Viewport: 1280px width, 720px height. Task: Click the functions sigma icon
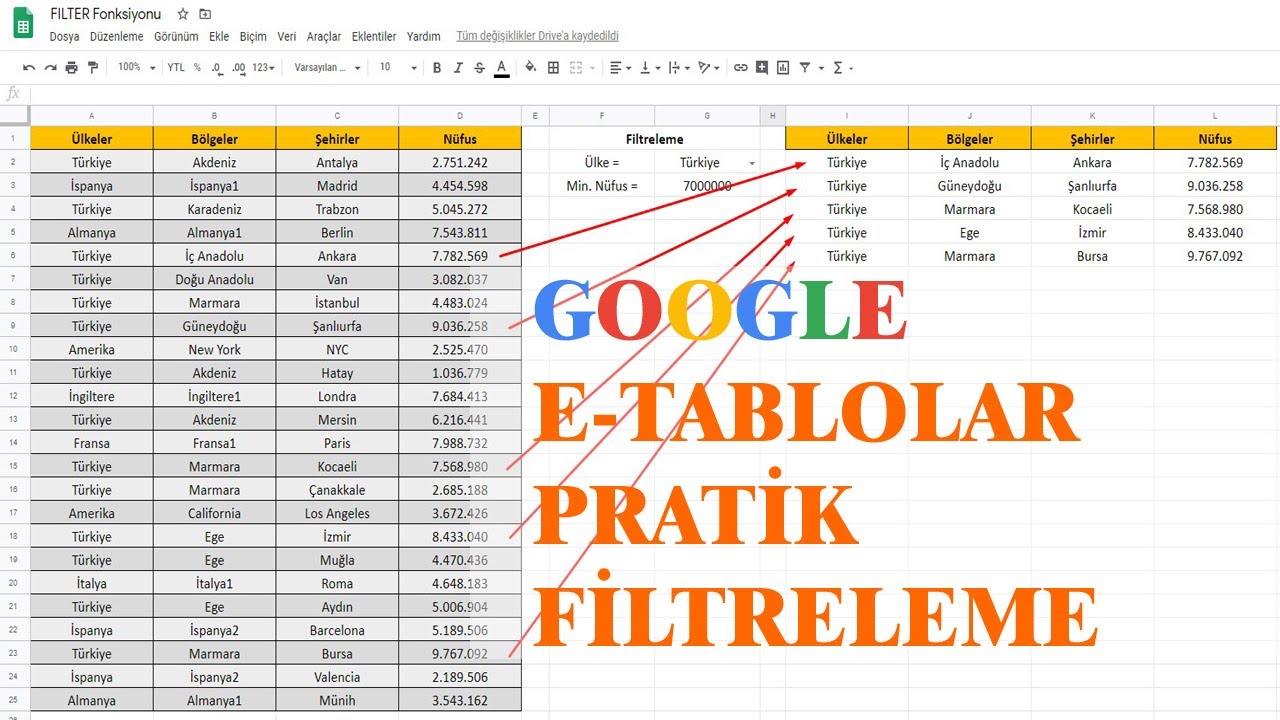pyautogui.click(x=838, y=68)
